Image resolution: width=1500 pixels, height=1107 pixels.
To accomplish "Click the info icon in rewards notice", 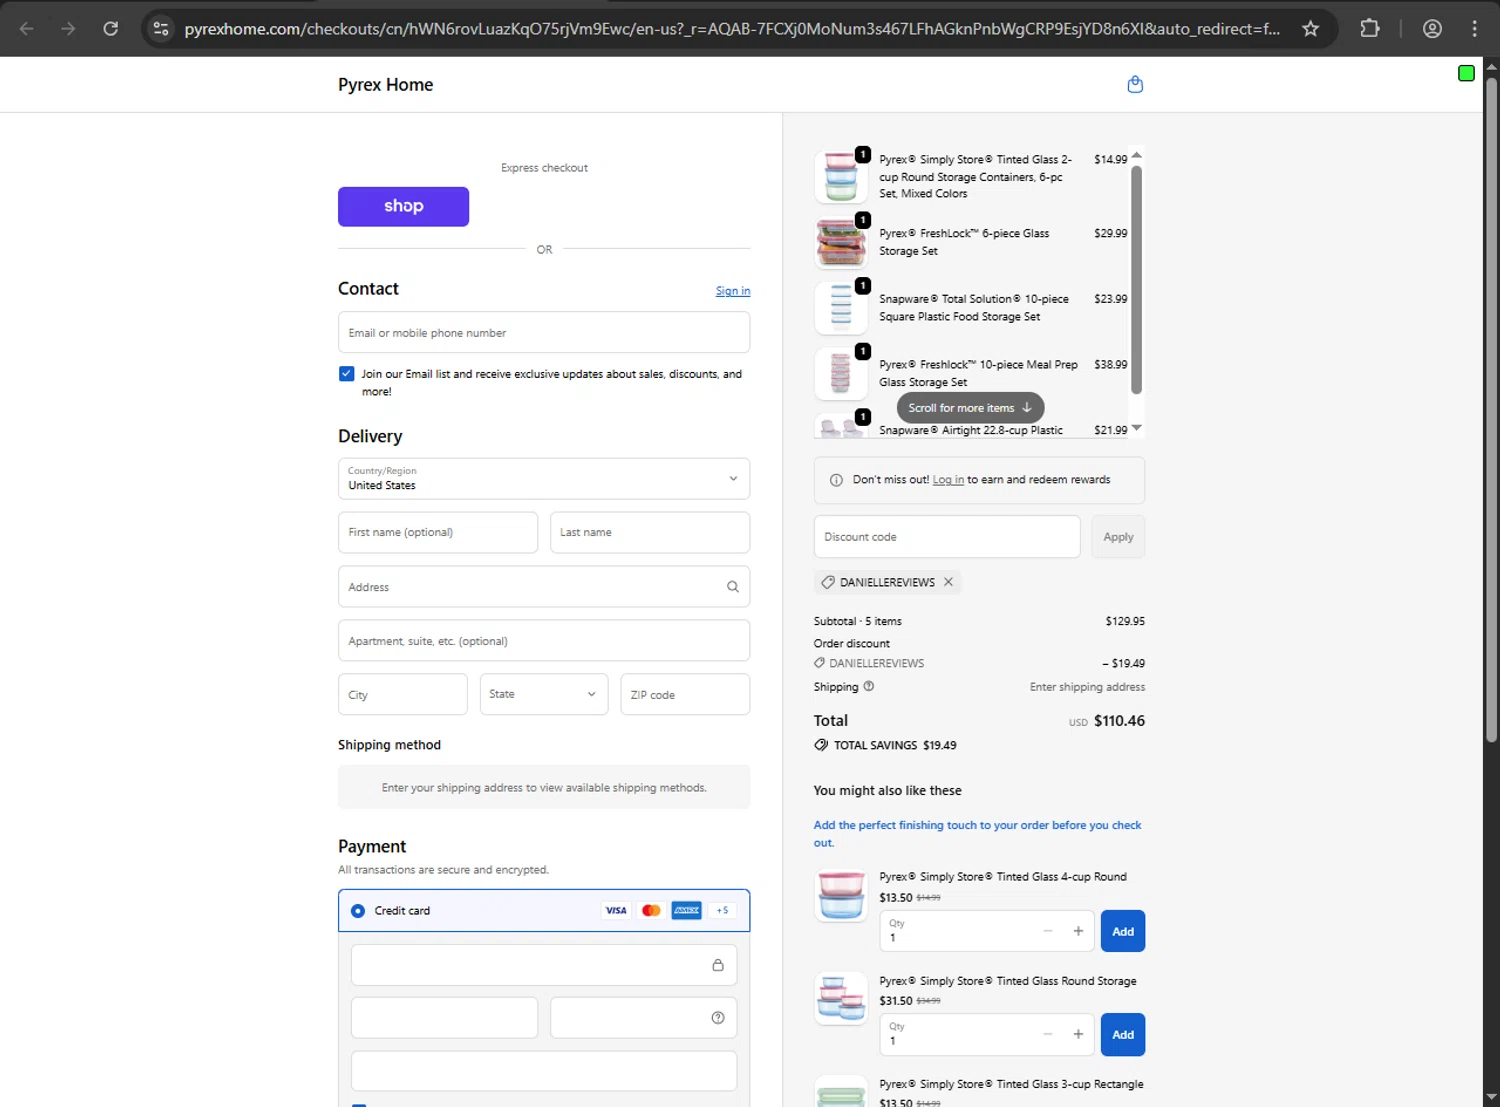I will point(836,480).
